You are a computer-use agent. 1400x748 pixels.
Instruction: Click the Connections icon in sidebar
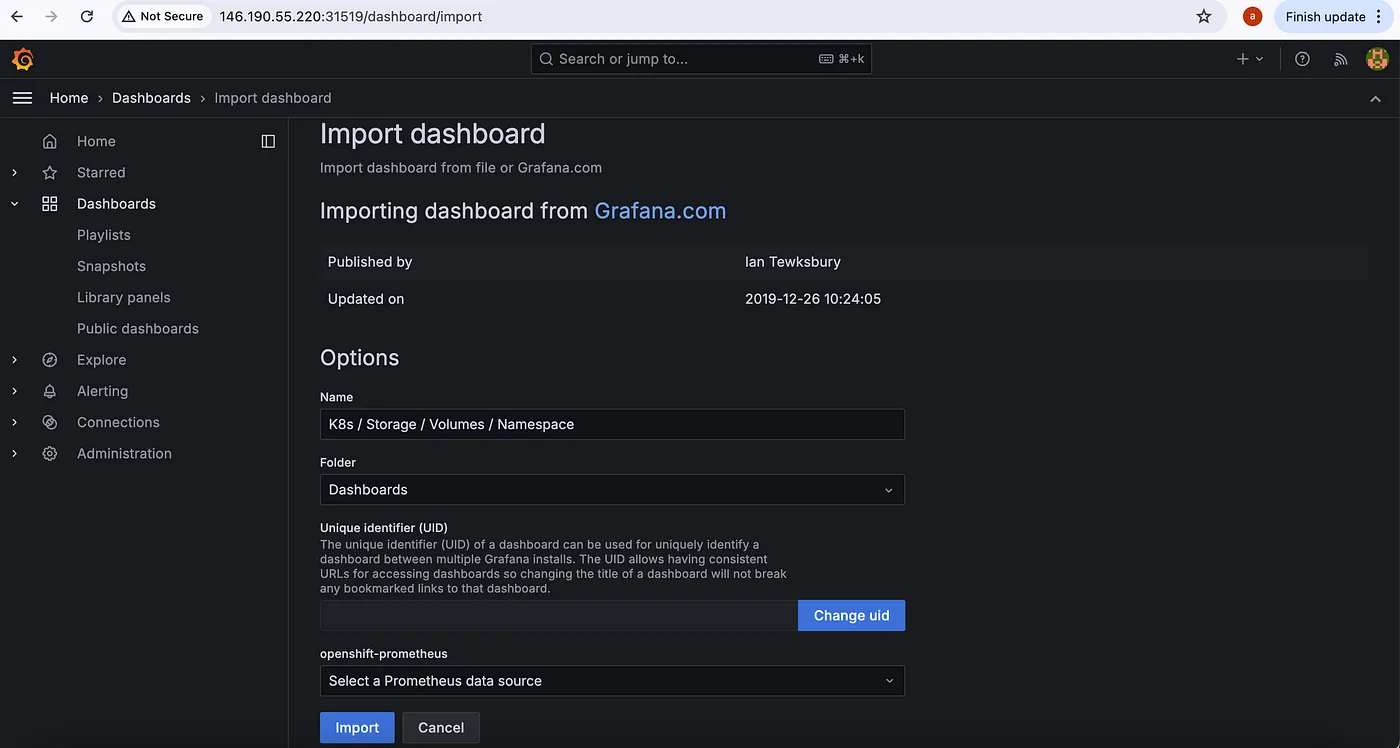[x=50, y=422]
